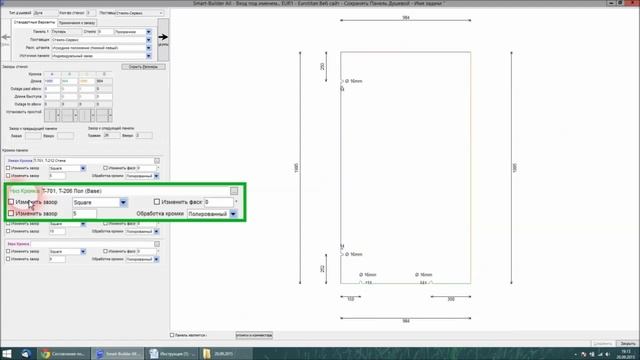Go back with the gray left arrow

6,37
